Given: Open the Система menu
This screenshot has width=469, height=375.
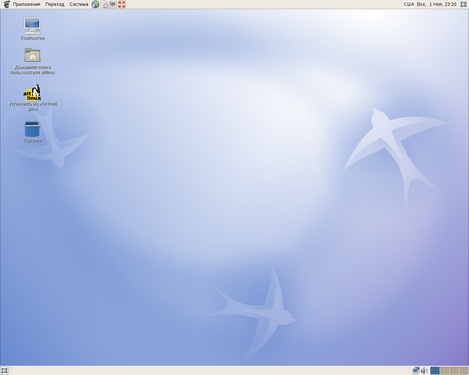Looking at the screenshot, I should point(79,4).
